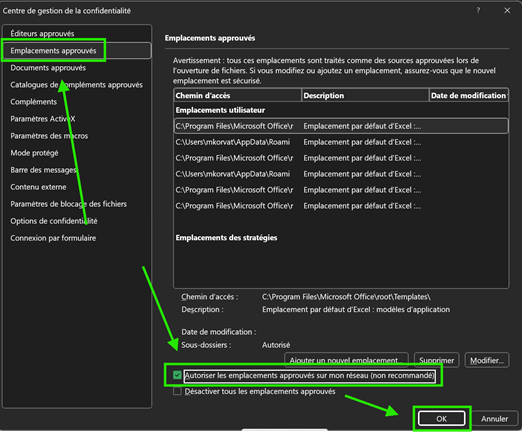Open the Éditeurs approuvés section

42,33
